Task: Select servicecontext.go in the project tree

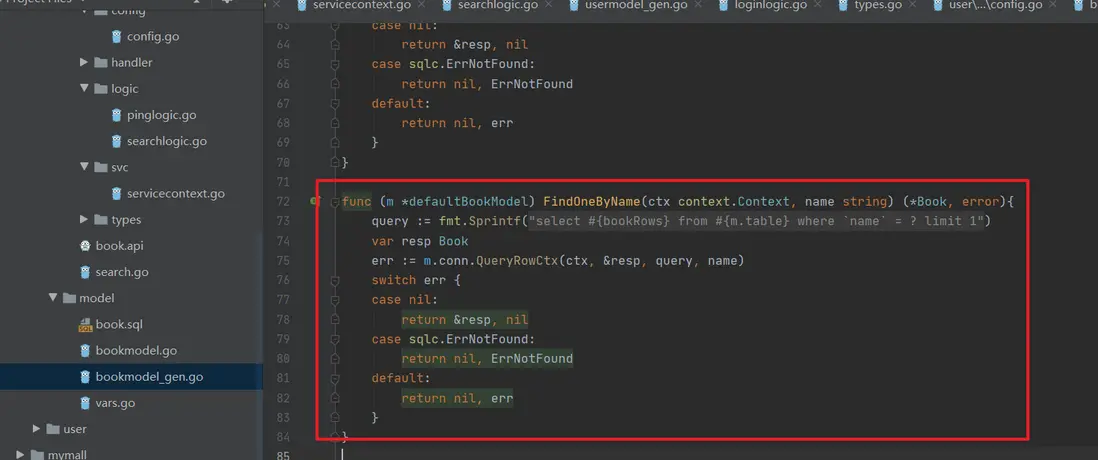Action: (176, 194)
